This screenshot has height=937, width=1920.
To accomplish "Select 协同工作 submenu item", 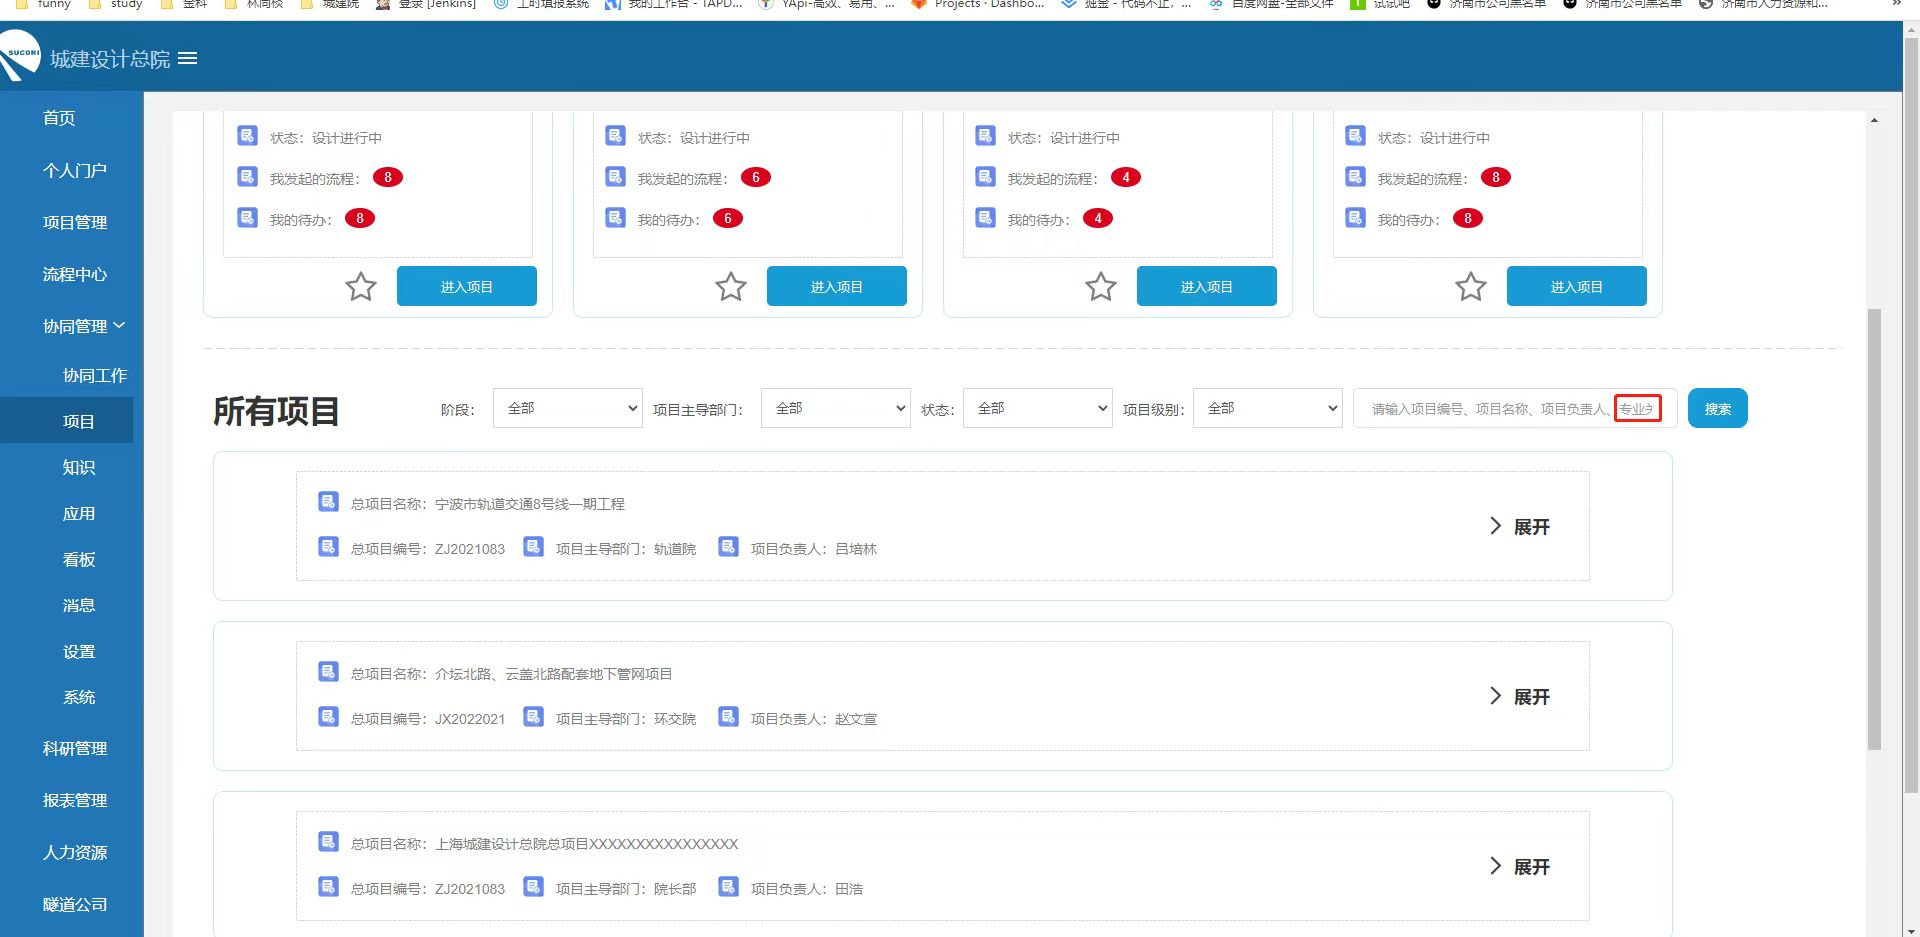I will [95, 375].
